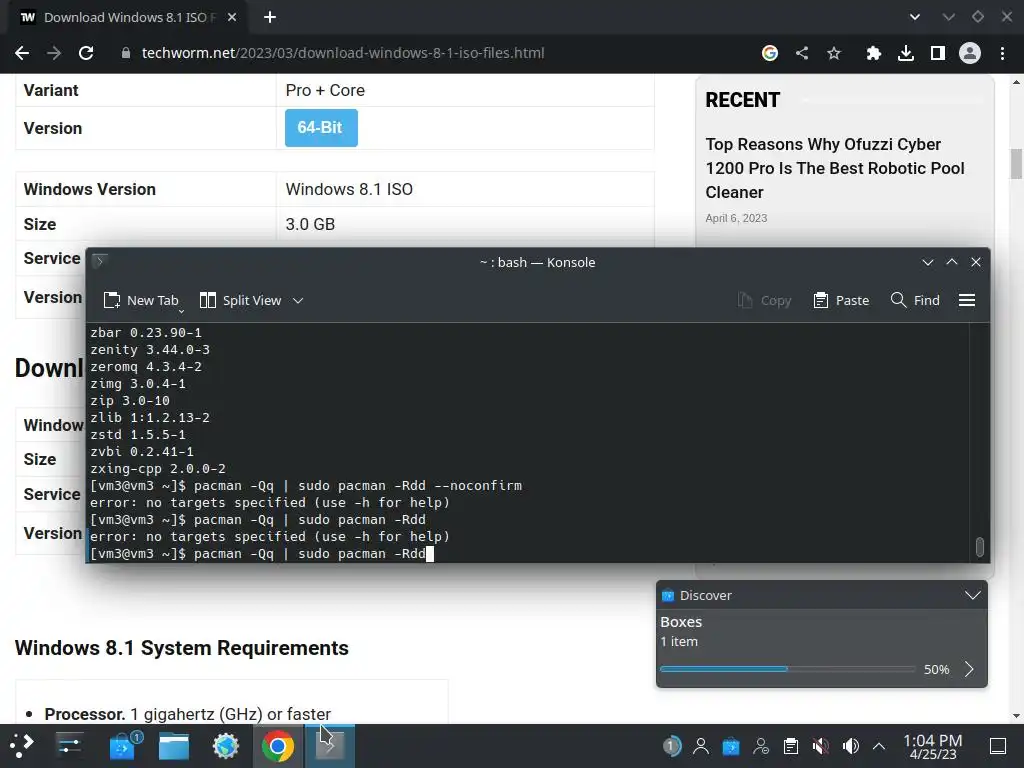Click 'Windows 8.1 ISO' table cell
Image resolution: width=1024 pixels, height=768 pixels.
click(x=465, y=189)
